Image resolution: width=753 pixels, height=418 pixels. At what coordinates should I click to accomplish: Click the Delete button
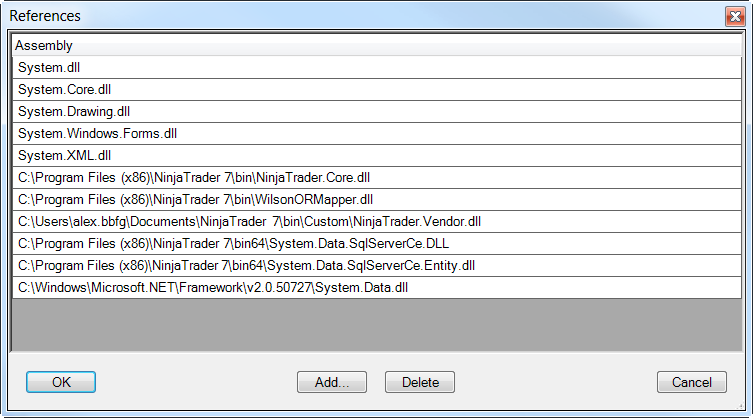(420, 382)
